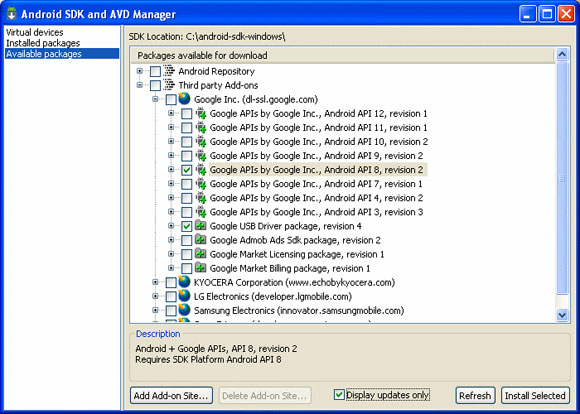Click the Google Market Licensing package icon

(201, 254)
